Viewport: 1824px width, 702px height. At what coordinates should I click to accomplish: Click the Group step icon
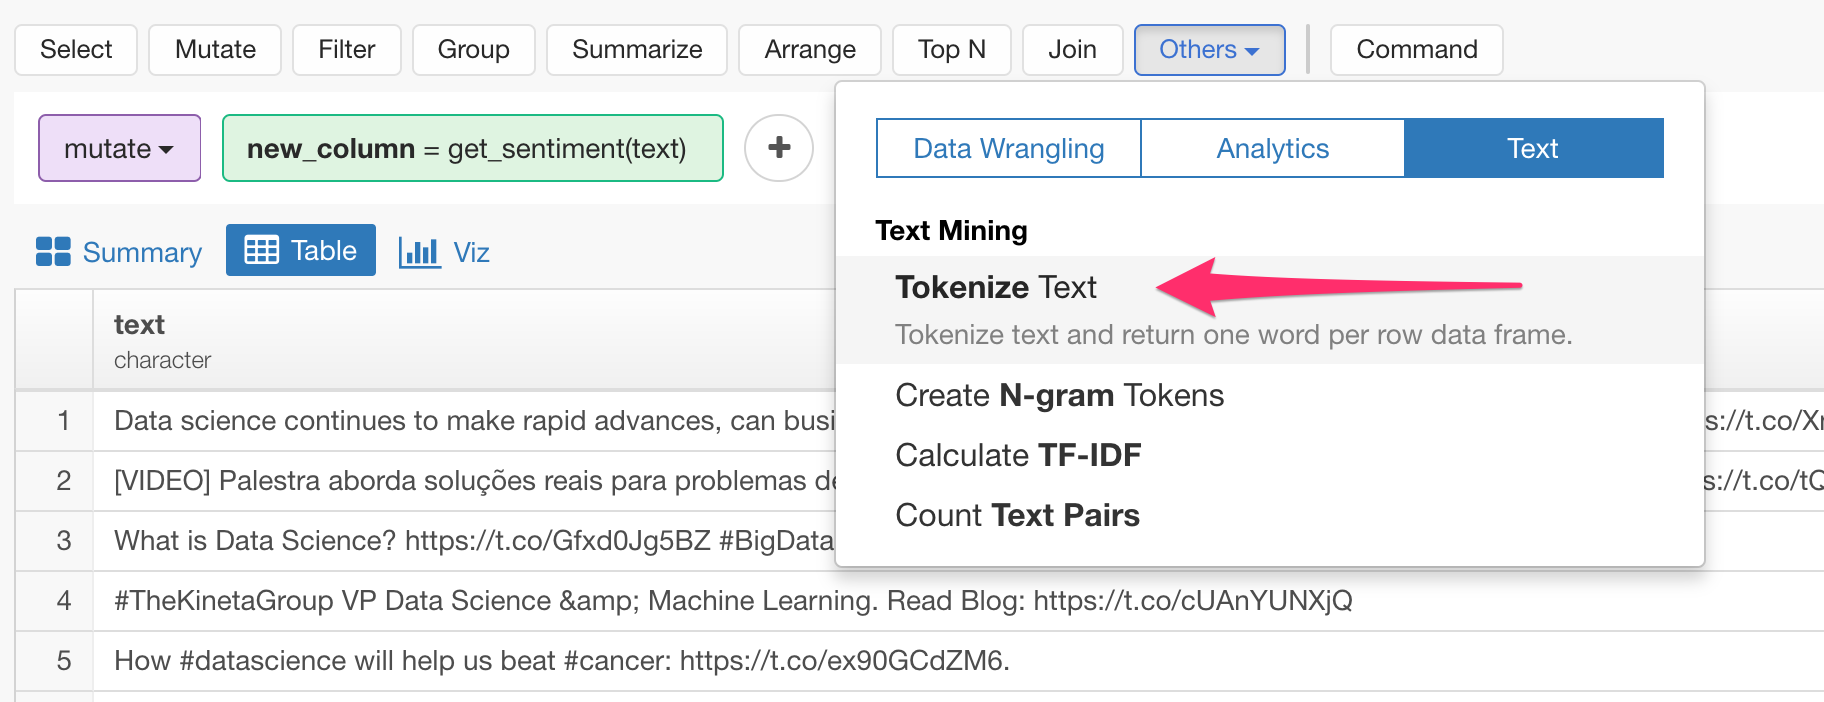[x=473, y=49]
